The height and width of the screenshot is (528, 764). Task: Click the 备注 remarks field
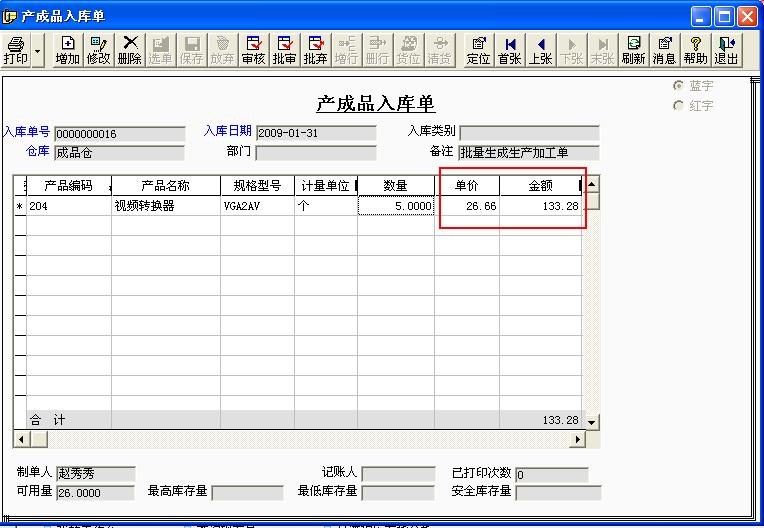point(529,153)
